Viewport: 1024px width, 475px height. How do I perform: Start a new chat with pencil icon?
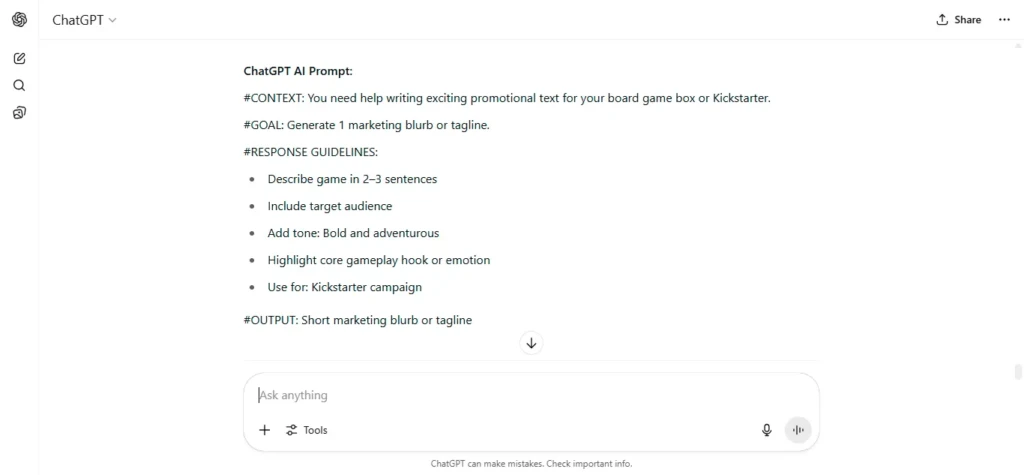[20, 58]
